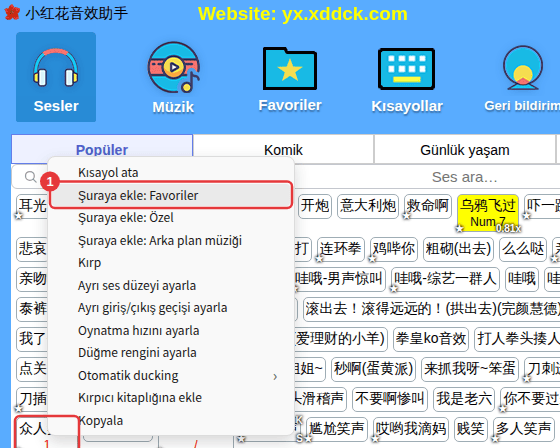Image resolution: width=560 pixels, height=448 pixels.
Task: Click favorite star on 连环拳 button
Action: (x=319, y=259)
